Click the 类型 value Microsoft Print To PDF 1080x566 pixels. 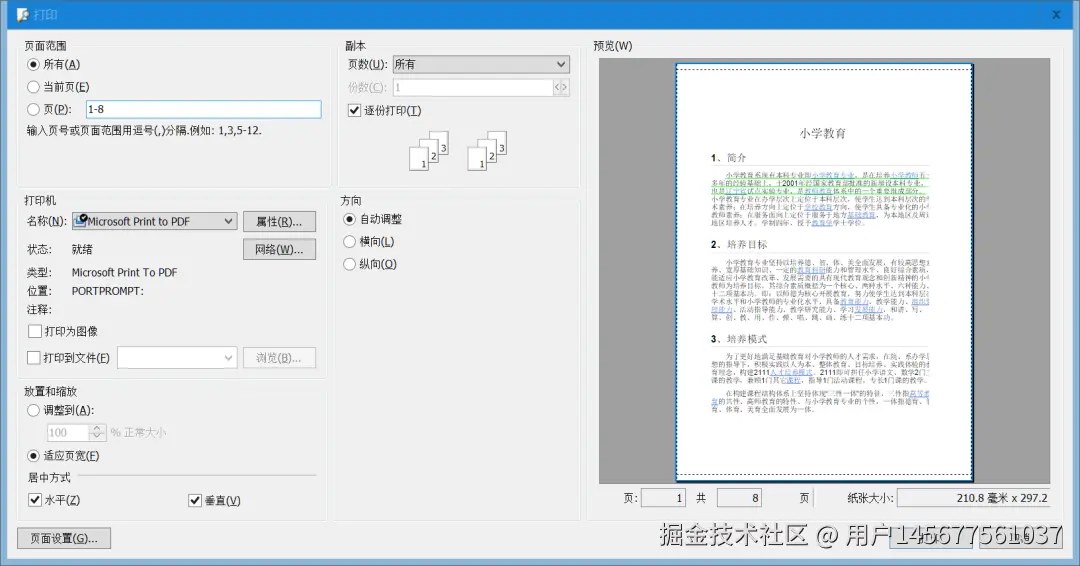coord(124,273)
